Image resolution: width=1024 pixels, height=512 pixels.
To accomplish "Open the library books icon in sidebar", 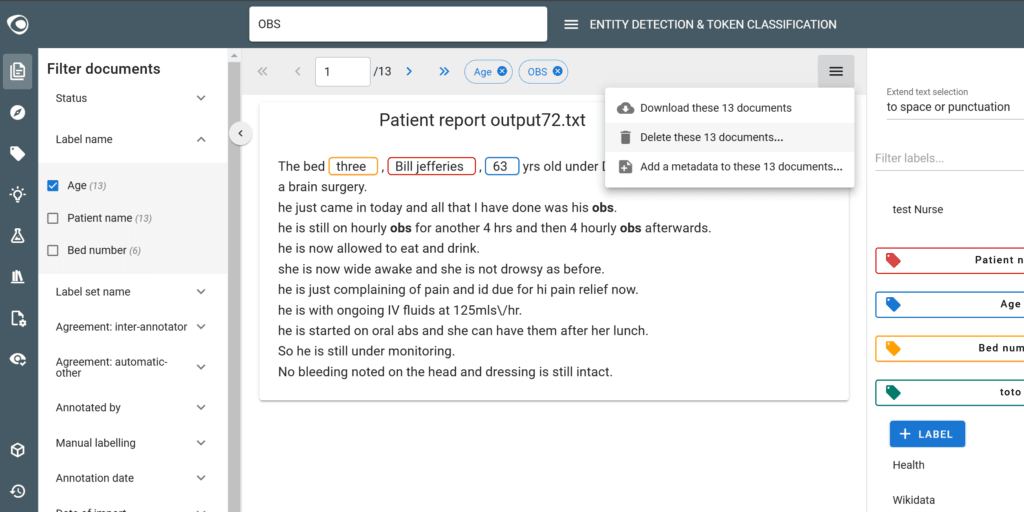I will point(18,277).
